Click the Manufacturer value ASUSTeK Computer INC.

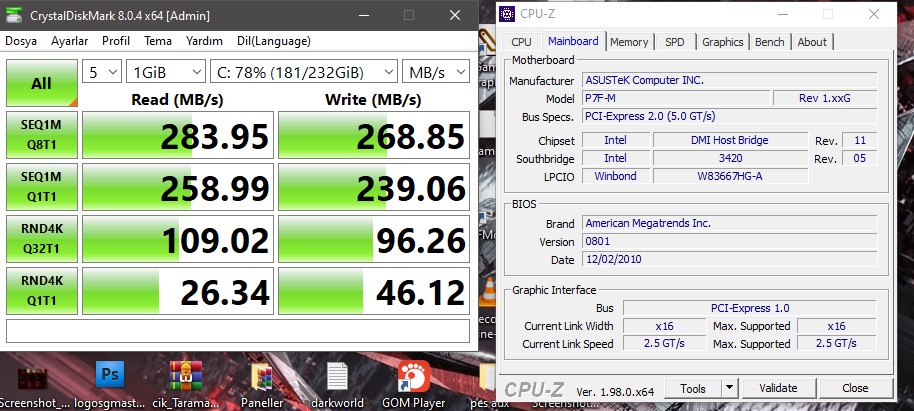[730, 80]
